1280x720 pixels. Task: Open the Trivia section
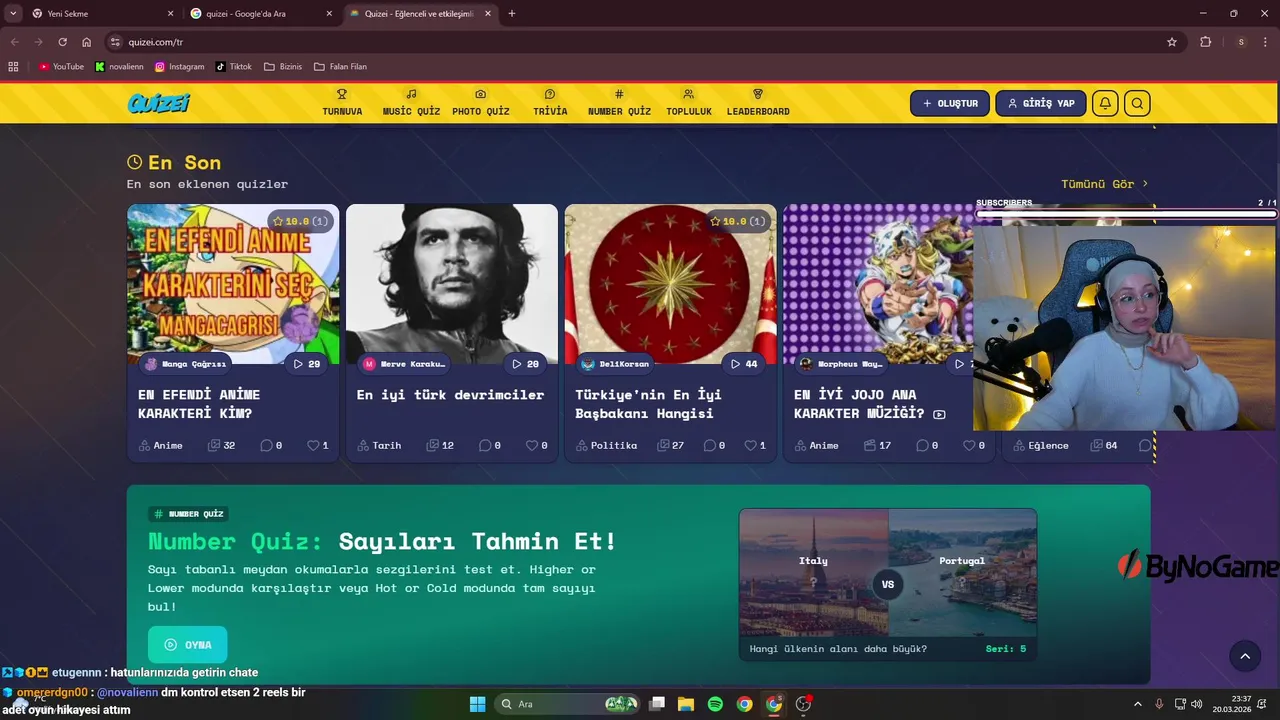point(550,103)
